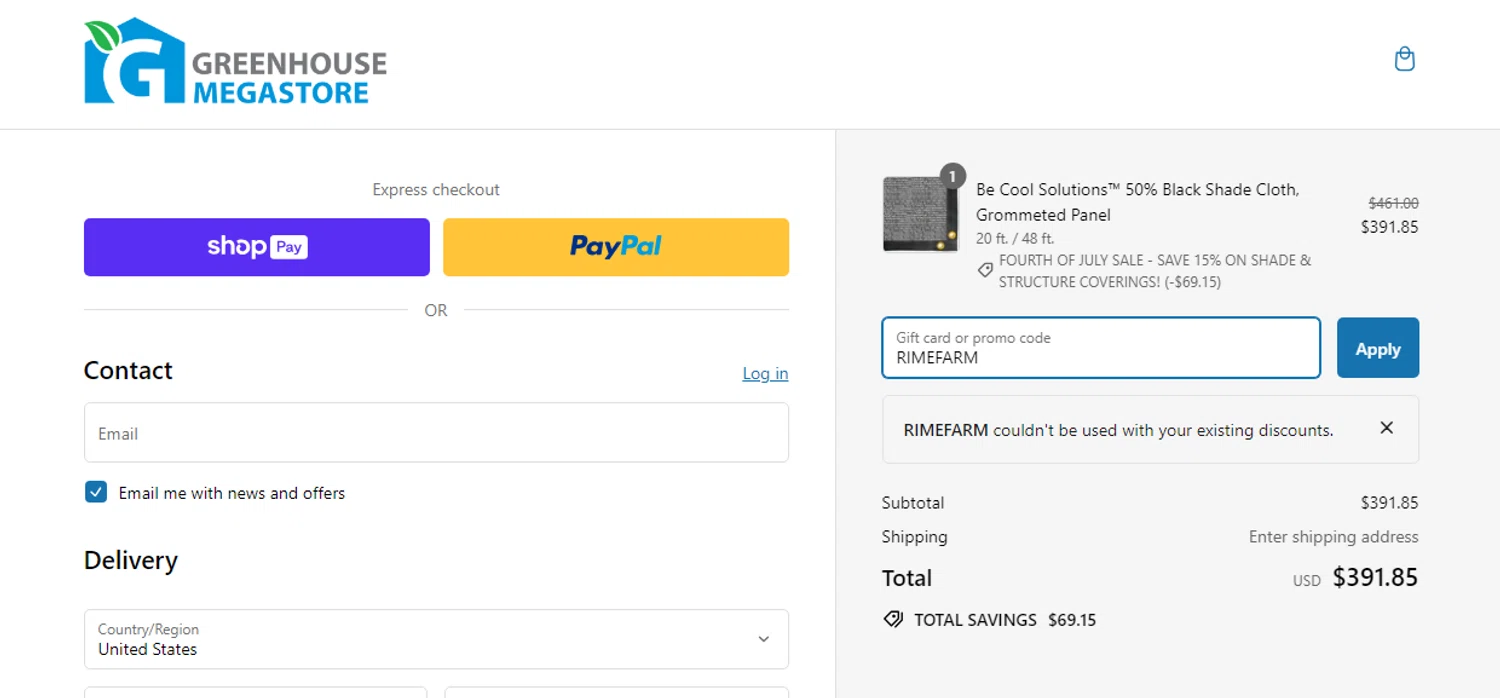
Task: Click the Greenhouse Megastore logo
Action: click(235, 62)
